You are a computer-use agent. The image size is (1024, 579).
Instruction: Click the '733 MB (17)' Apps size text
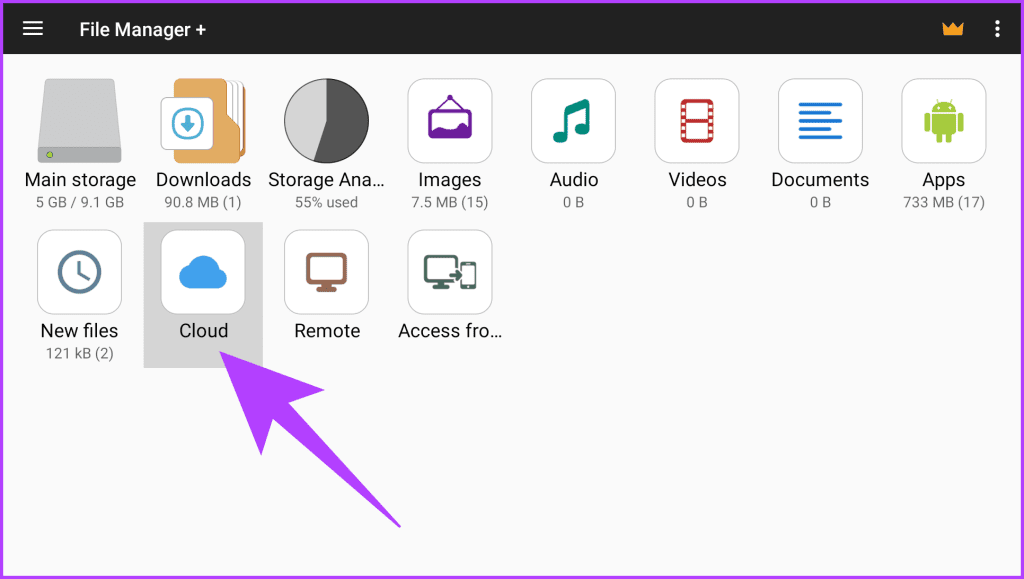click(x=944, y=202)
